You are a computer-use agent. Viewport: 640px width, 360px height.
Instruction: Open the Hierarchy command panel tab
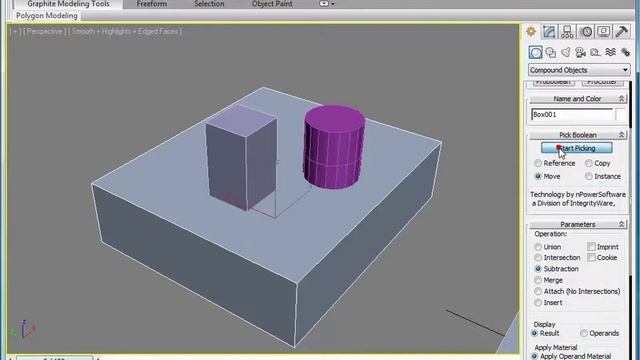(567, 31)
